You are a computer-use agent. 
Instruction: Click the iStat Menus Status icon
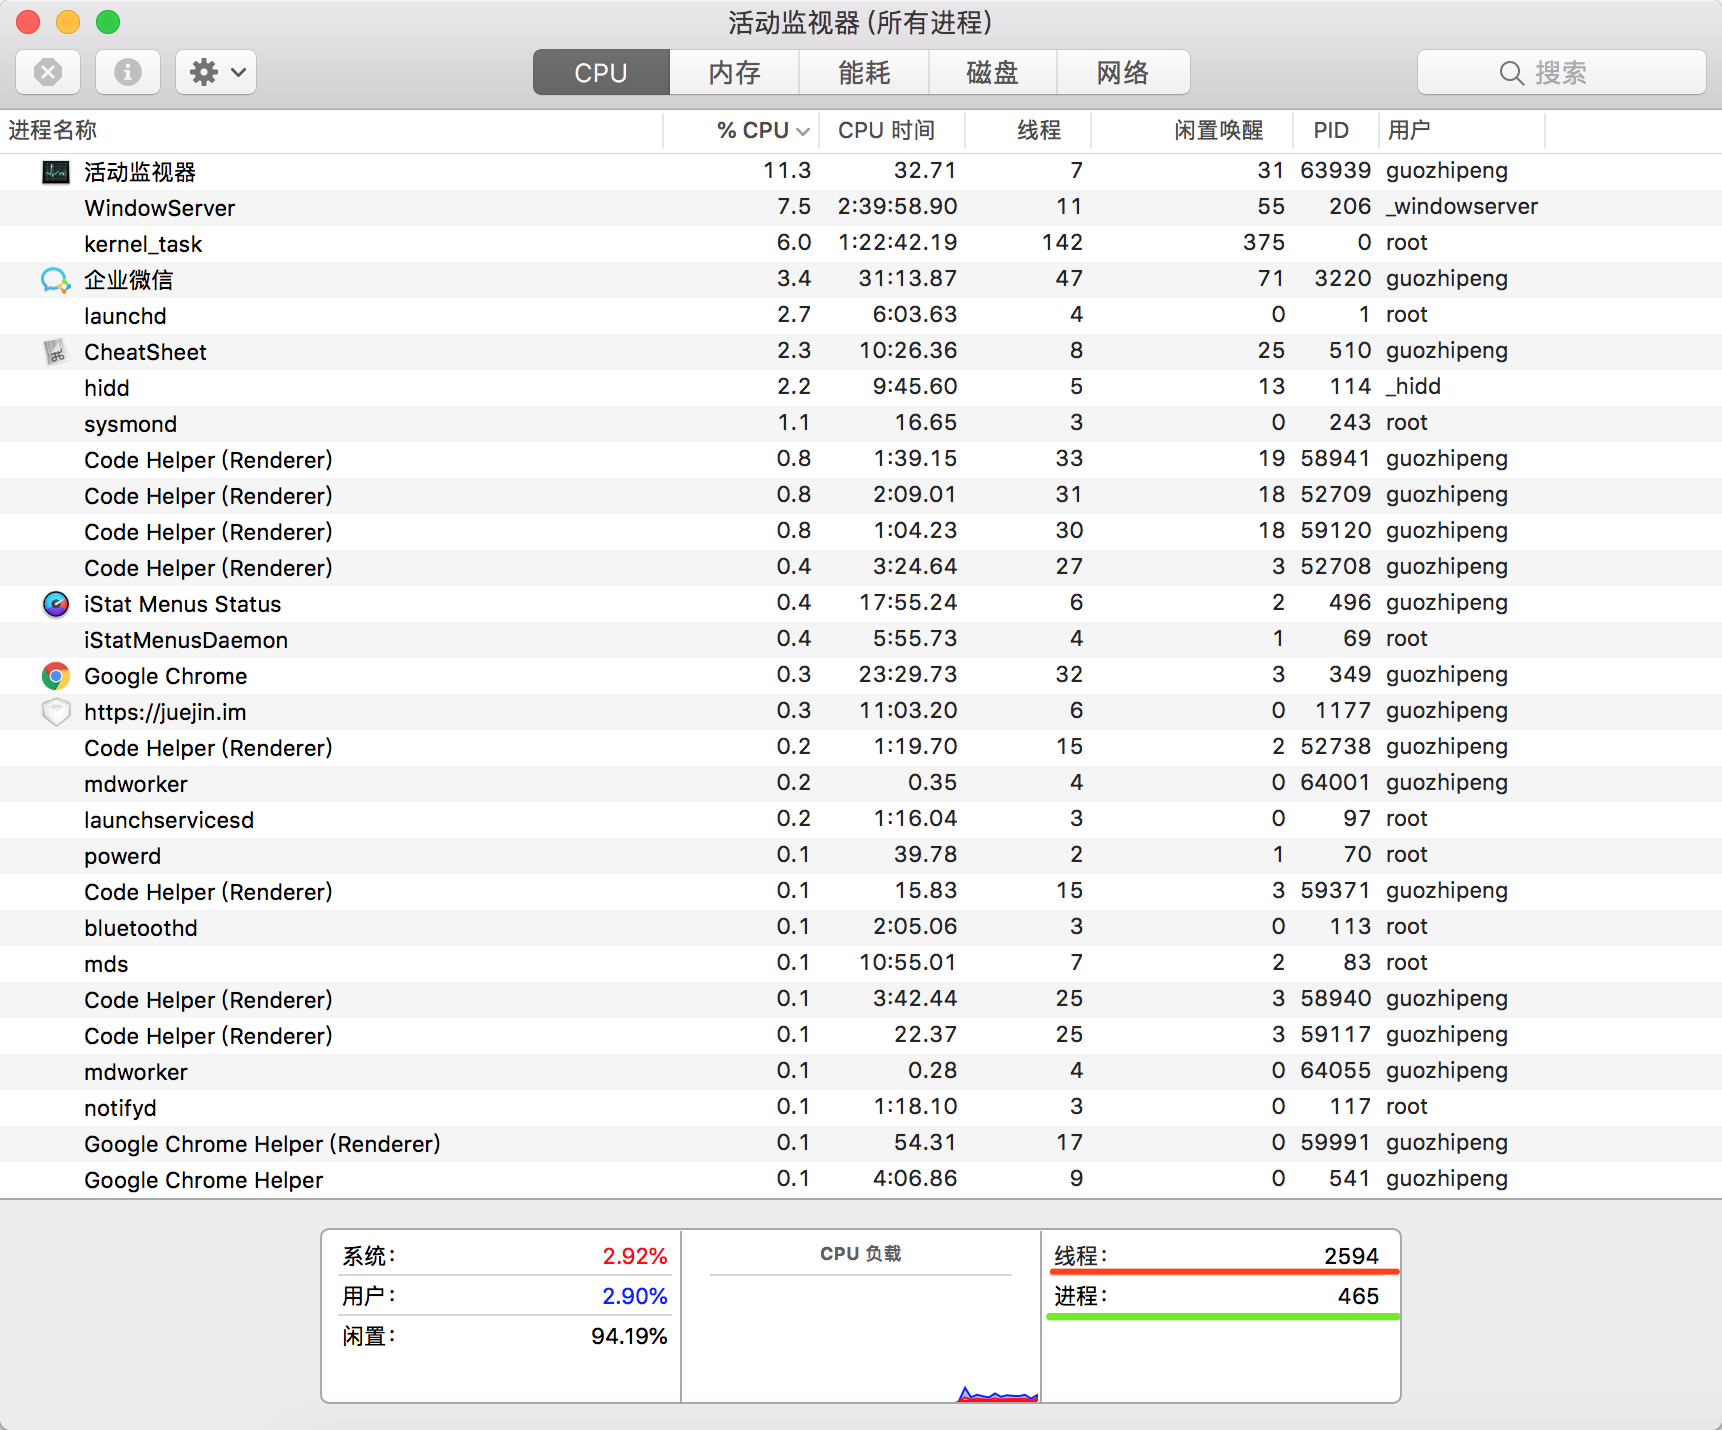point(56,604)
